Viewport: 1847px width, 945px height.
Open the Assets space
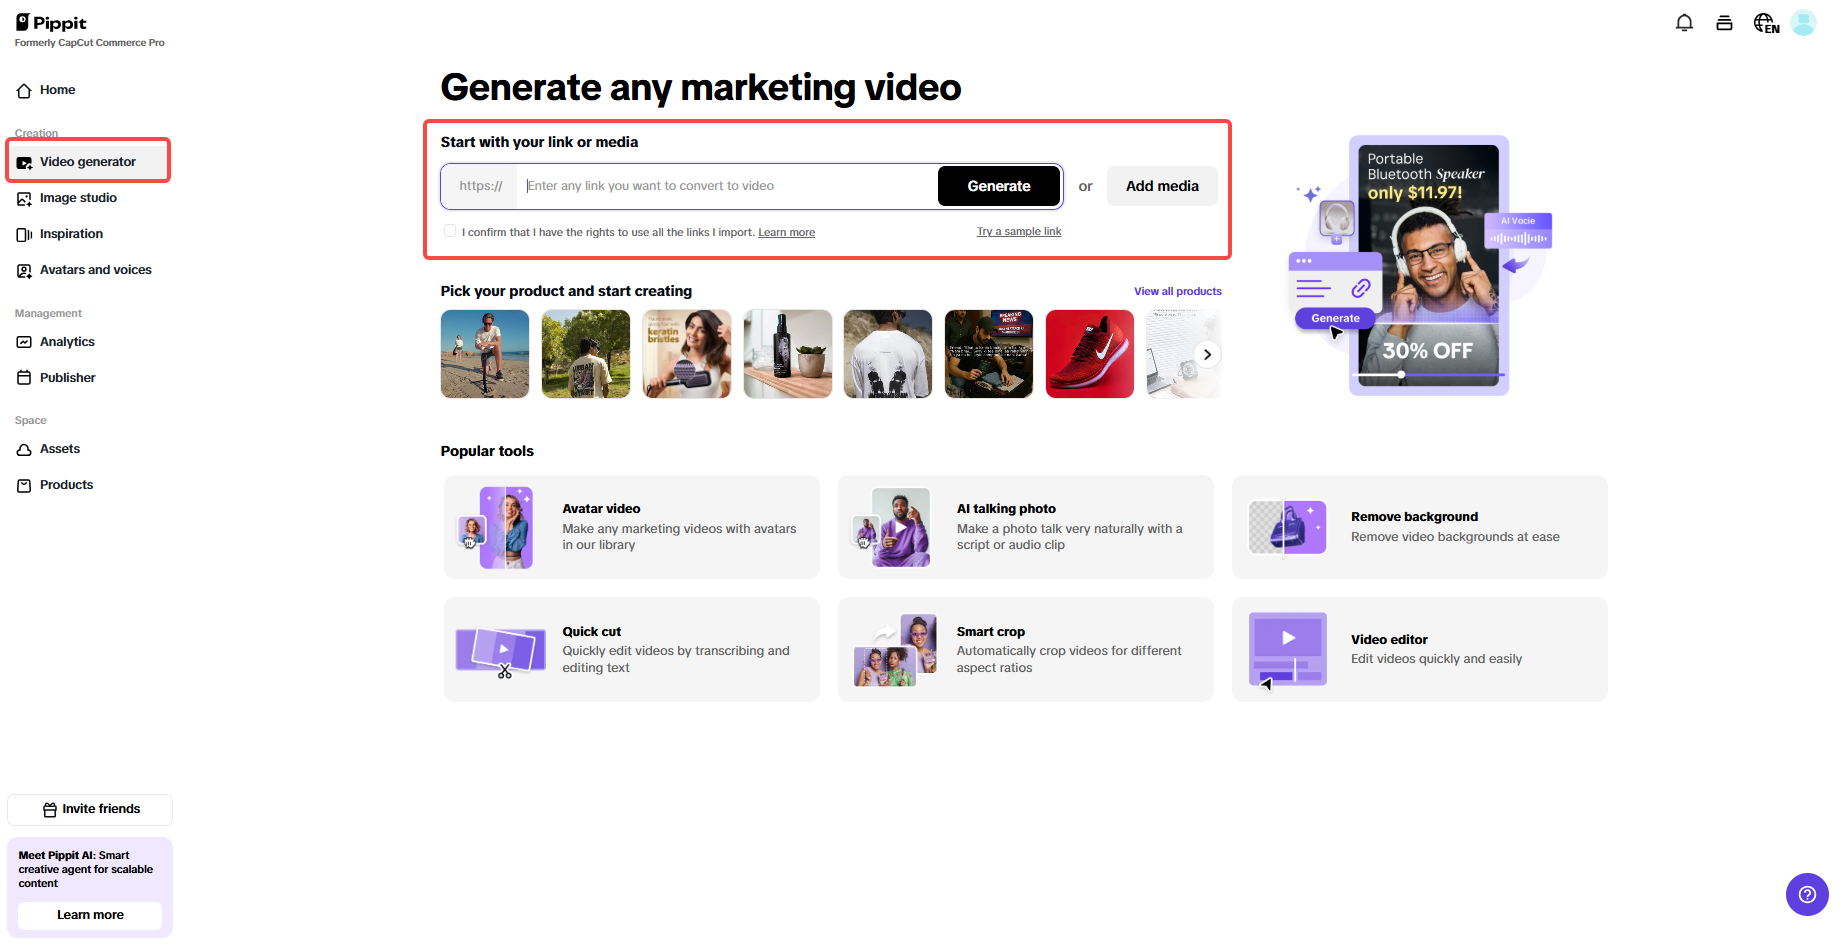point(60,448)
